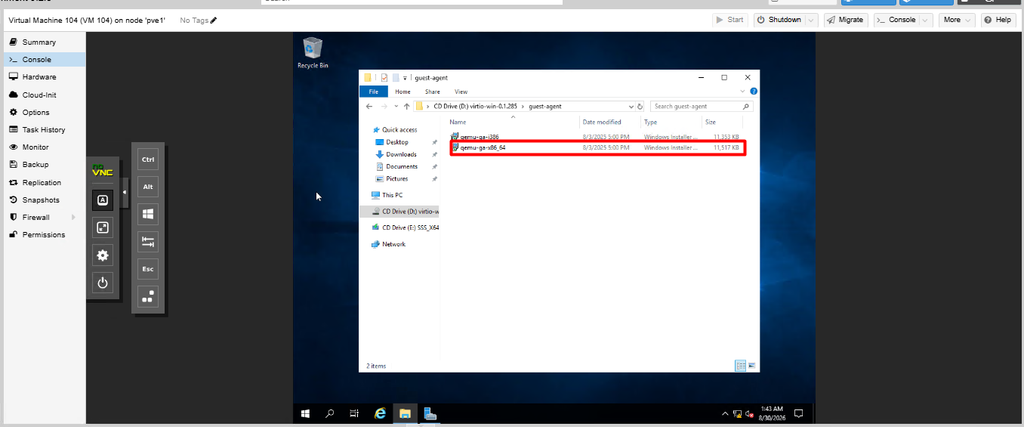This screenshot has width=1024, height=427.
Task: Click the Help button
Action: (x=998, y=20)
